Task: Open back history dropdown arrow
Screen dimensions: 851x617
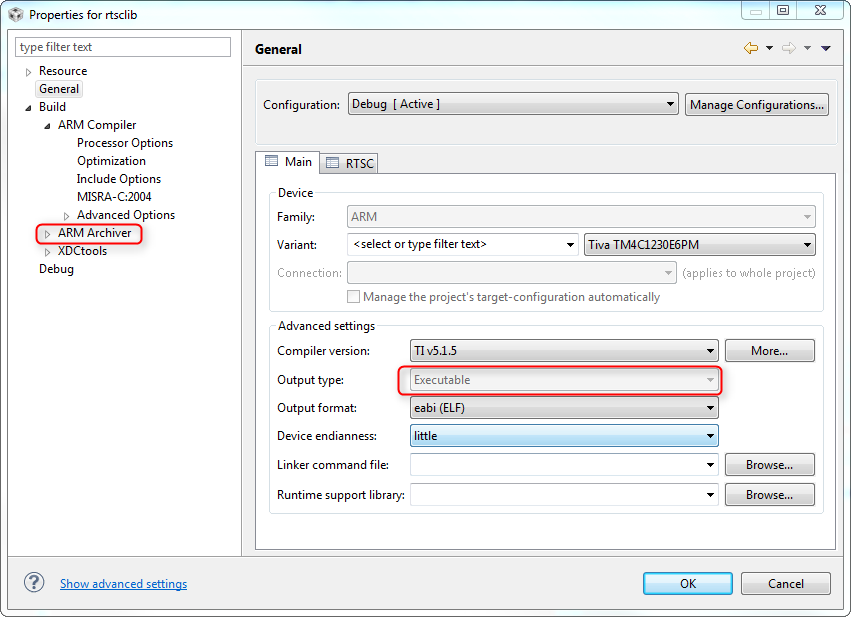Action: tap(769, 48)
